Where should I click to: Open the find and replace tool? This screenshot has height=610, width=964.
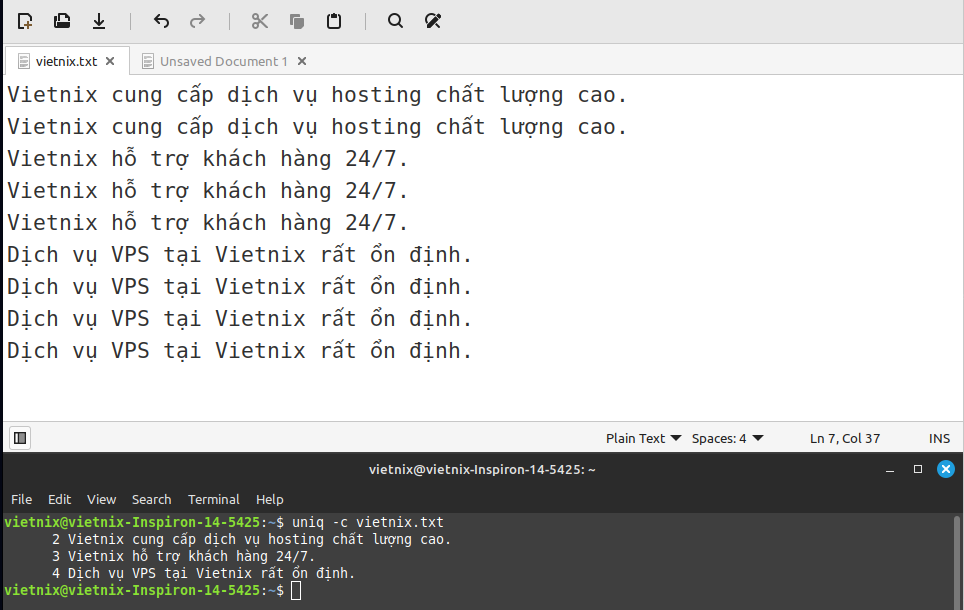coord(432,21)
